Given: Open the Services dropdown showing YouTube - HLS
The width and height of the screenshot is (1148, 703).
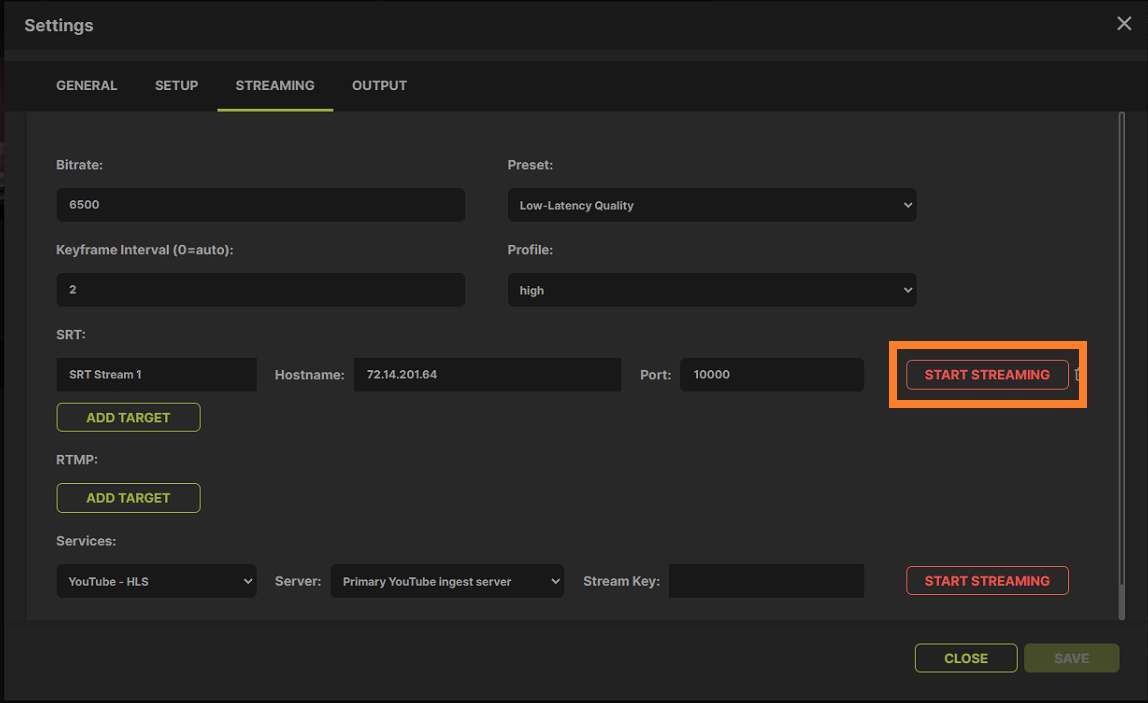Looking at the screenshot, I should (157, 581).
